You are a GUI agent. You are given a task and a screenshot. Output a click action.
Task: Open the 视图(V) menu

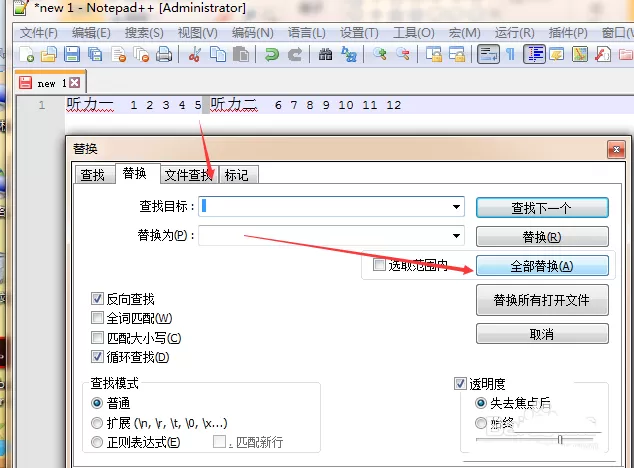point(198,33)
